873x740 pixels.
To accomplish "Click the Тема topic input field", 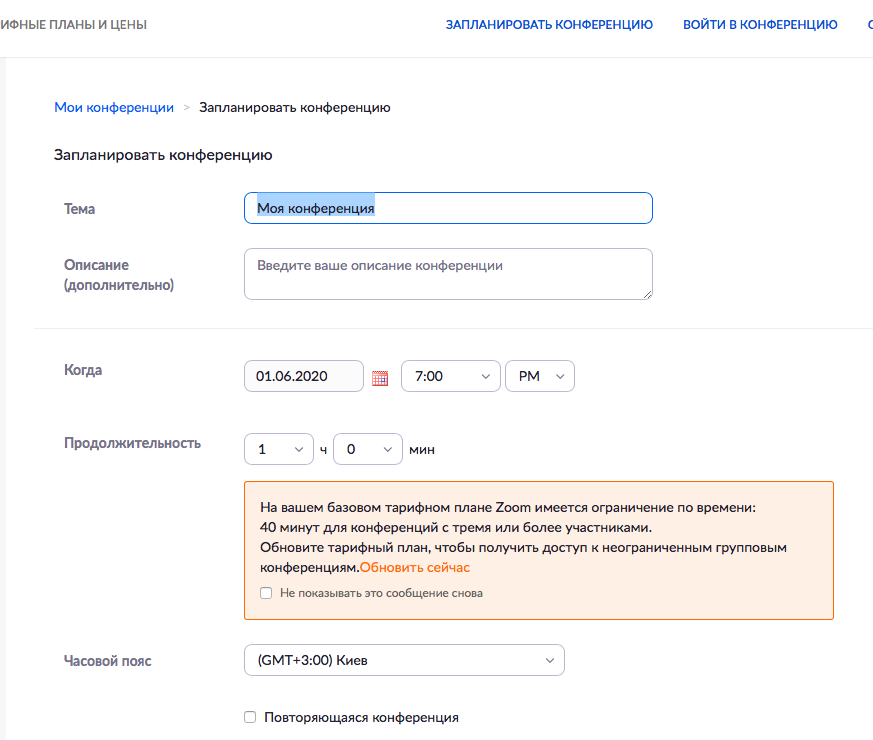I will [x=448, y=208].
